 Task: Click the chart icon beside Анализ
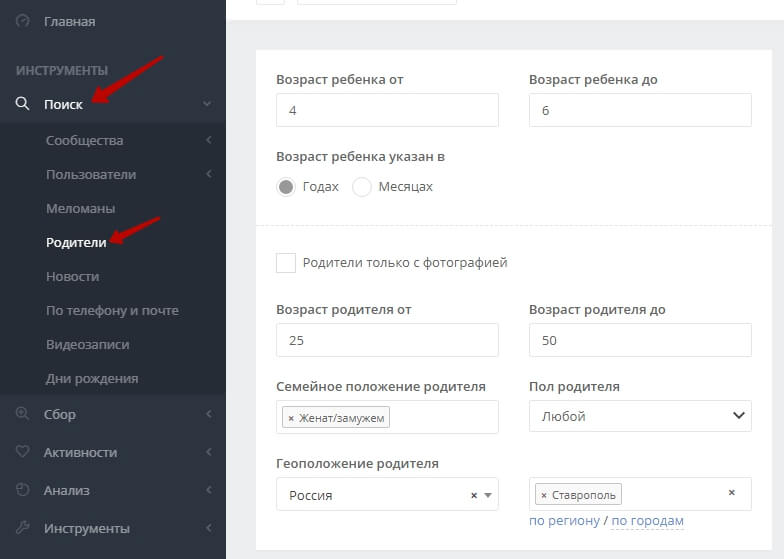point(23,490)
